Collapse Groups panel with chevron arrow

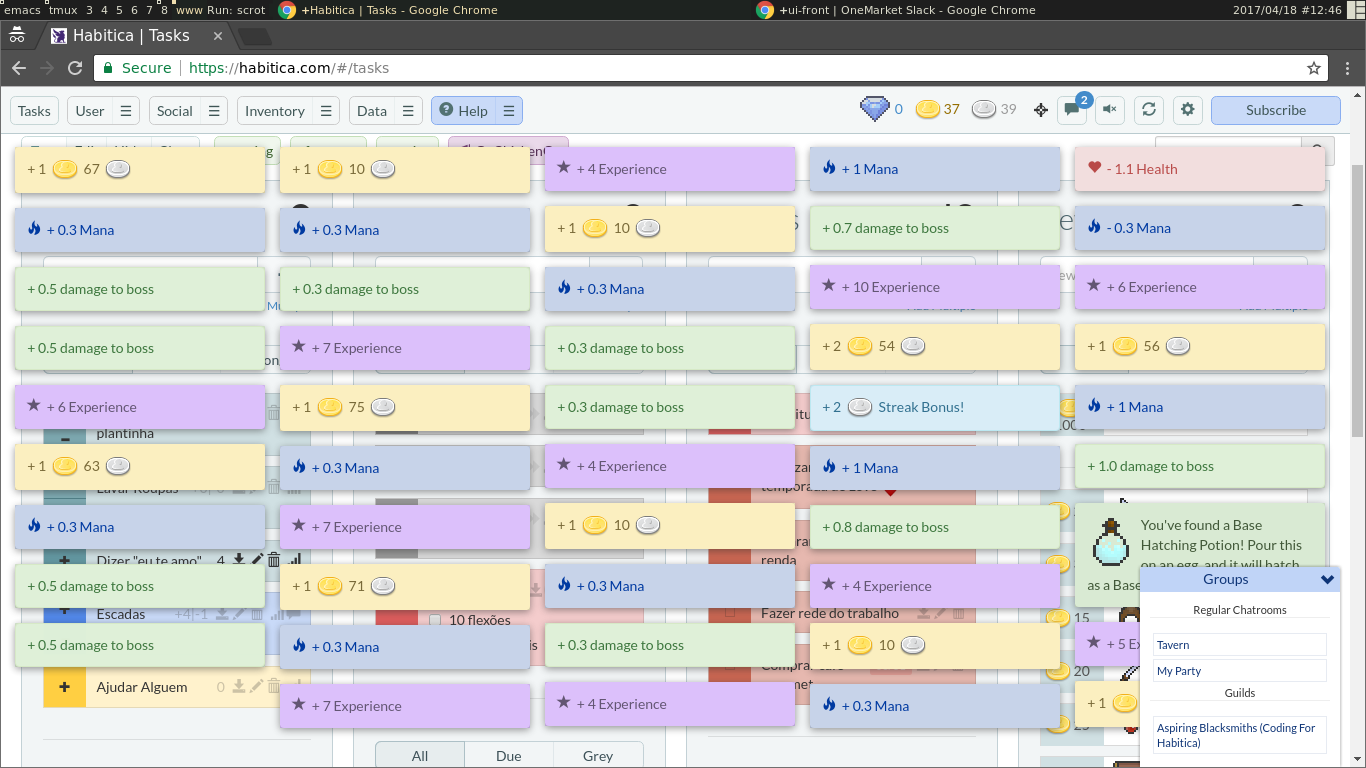click(x=1328, y=579)
